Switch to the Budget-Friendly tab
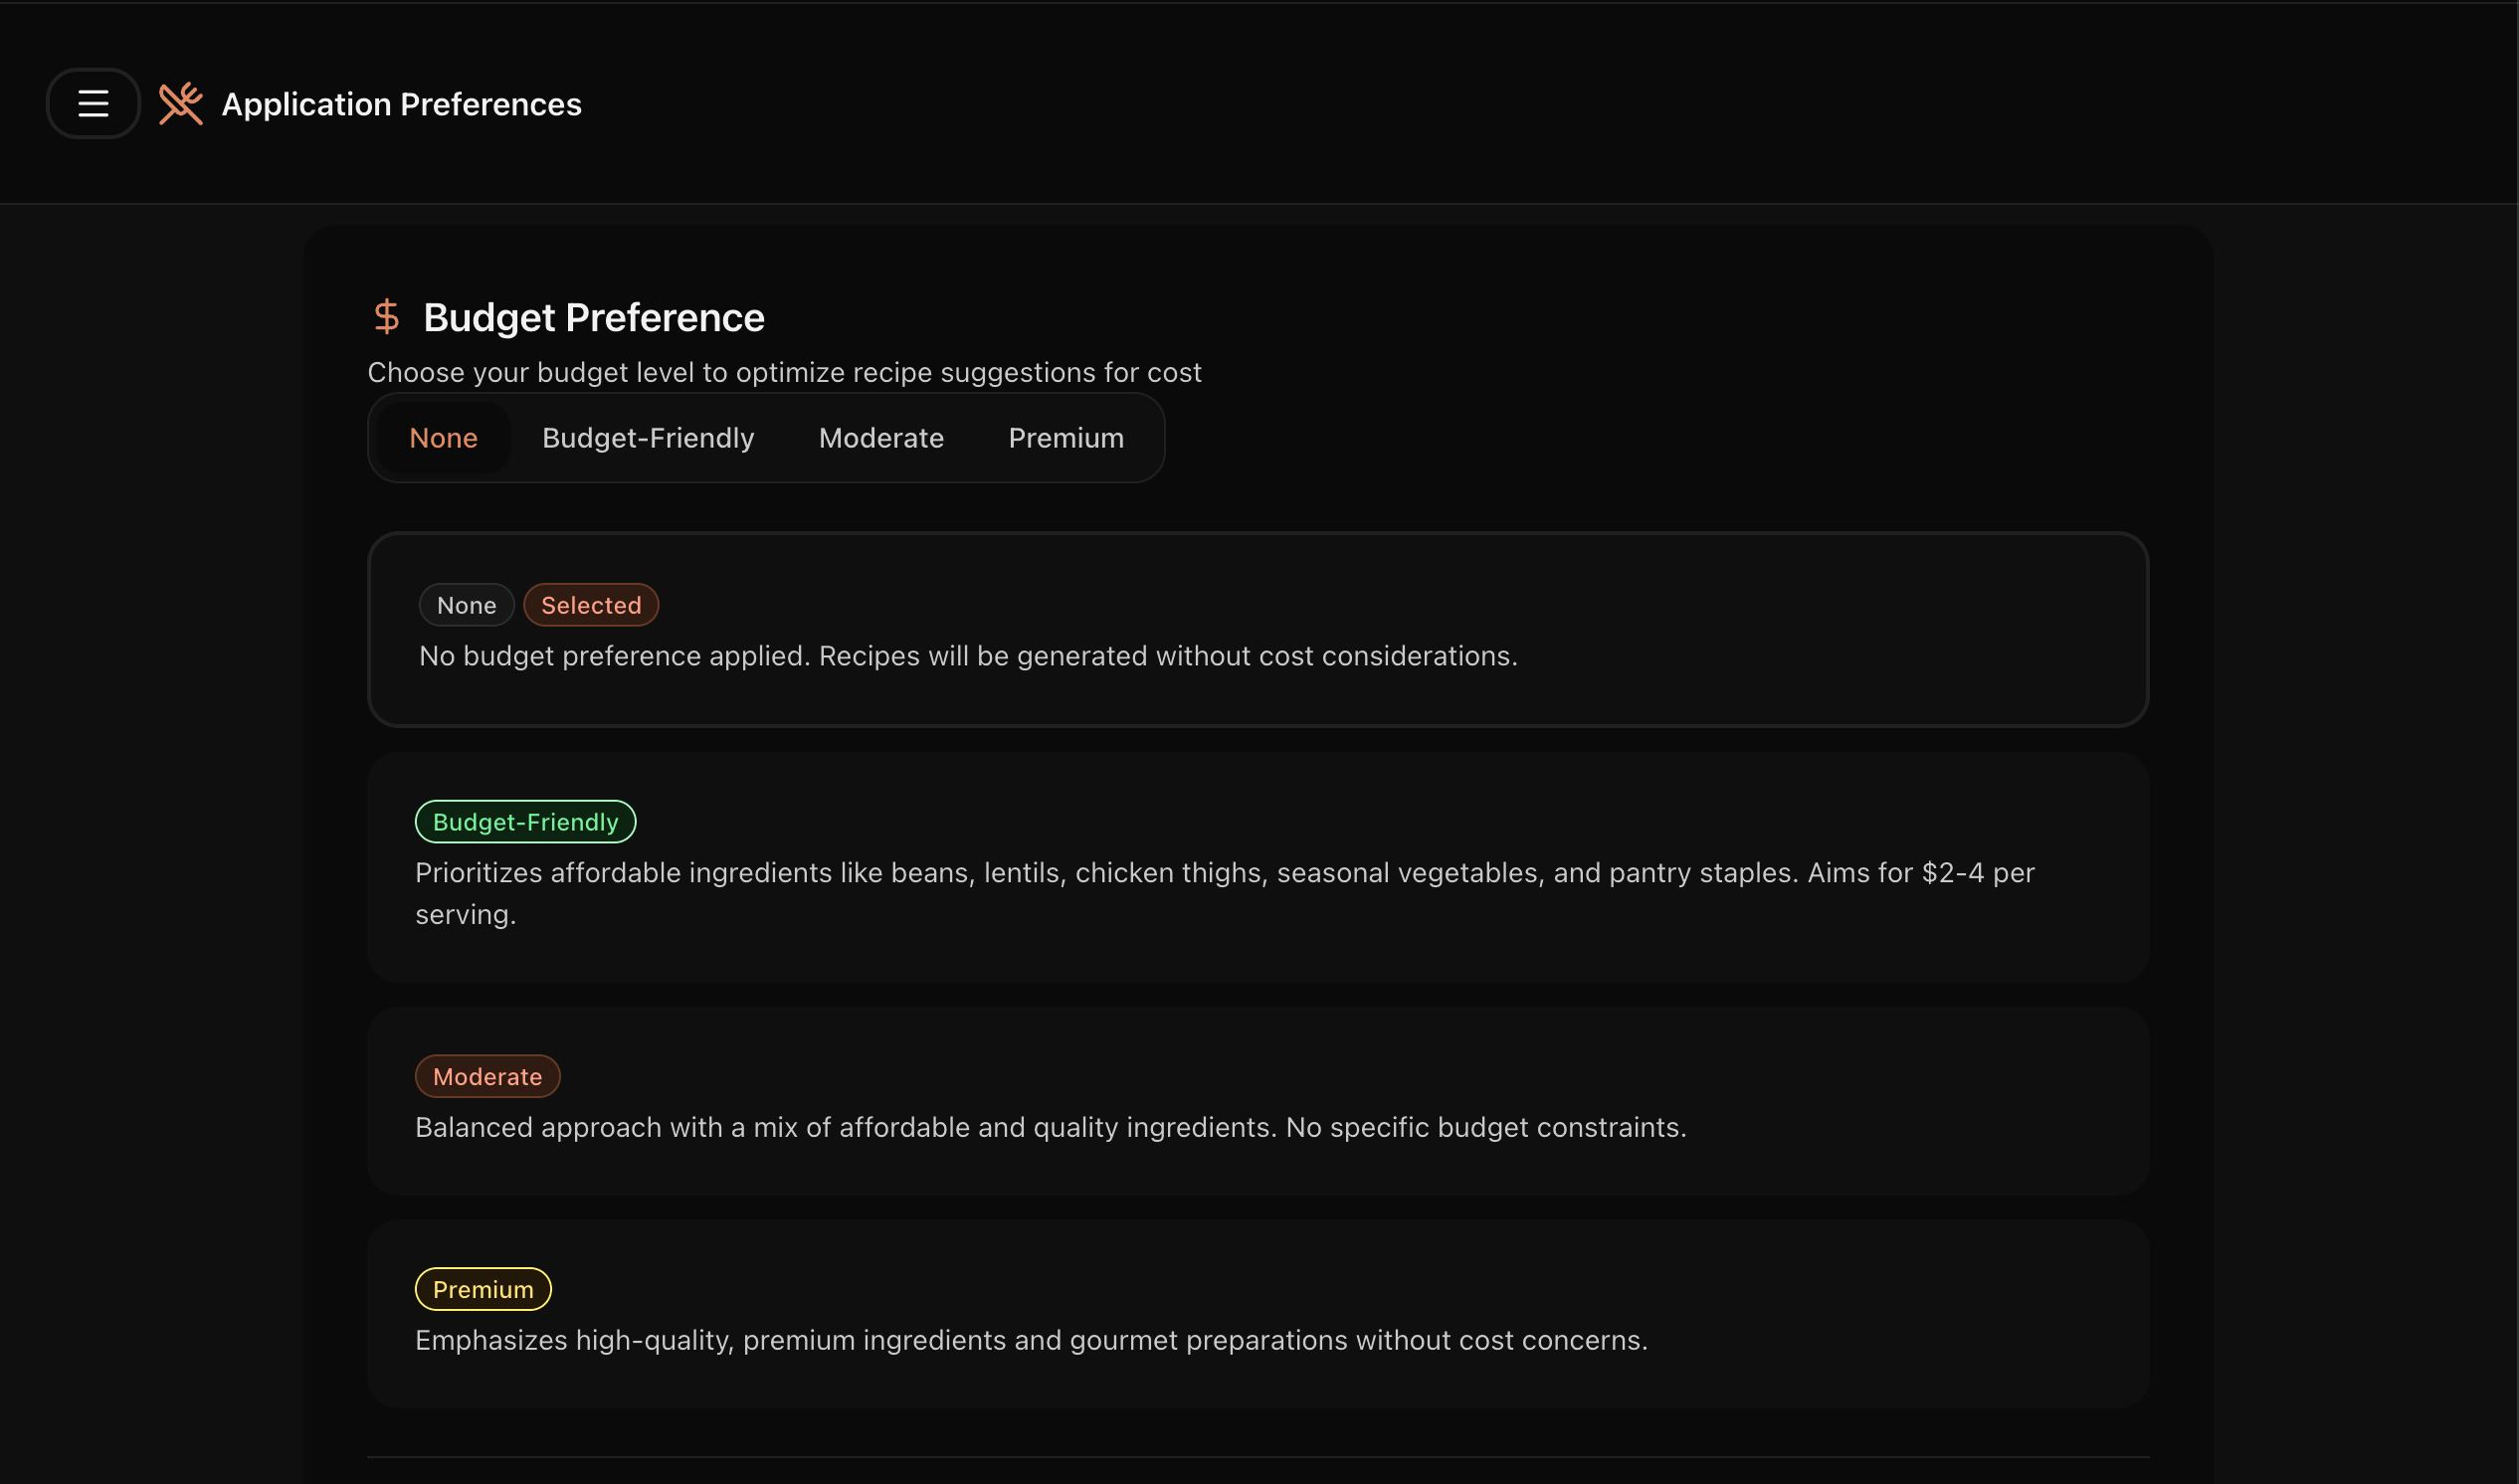This screenshot has width=2519, height=1484. click(648, 438)
